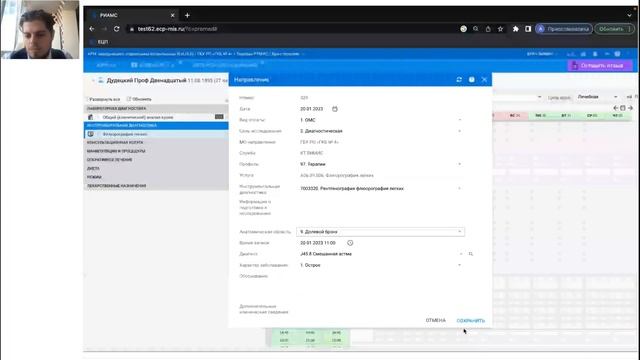Reload the page with browser reload icon

pos(117,29)
